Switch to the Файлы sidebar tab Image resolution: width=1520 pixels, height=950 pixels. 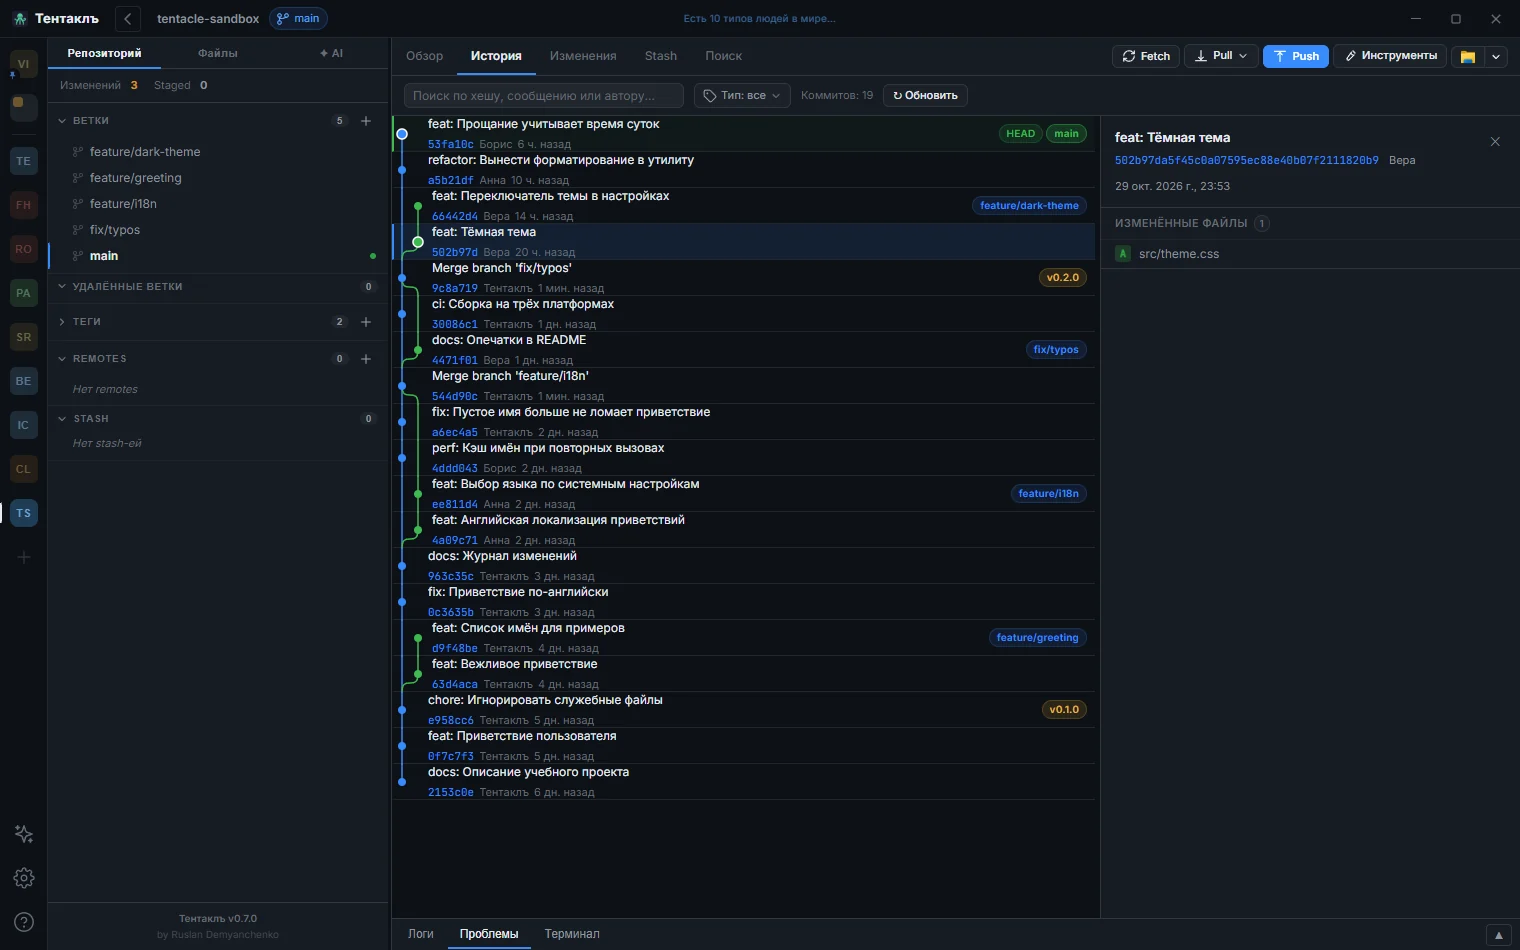point(218,53)
